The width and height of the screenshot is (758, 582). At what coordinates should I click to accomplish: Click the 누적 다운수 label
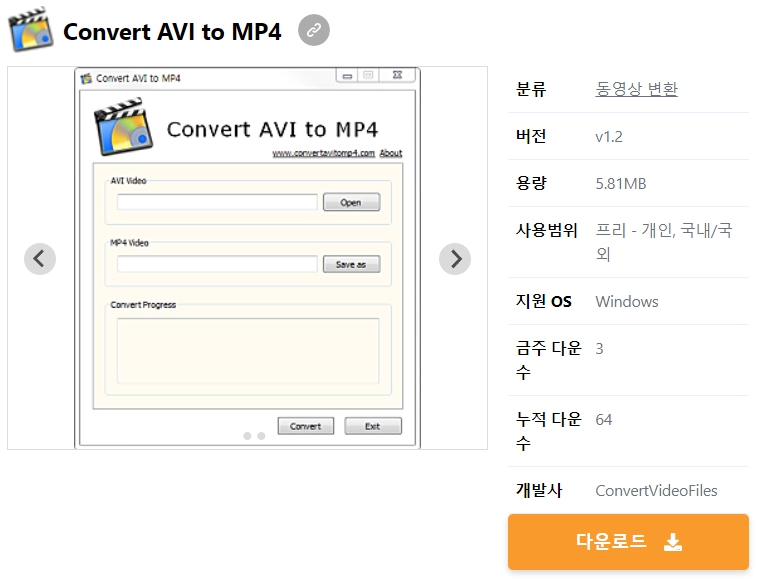click(x=549, y=431)
